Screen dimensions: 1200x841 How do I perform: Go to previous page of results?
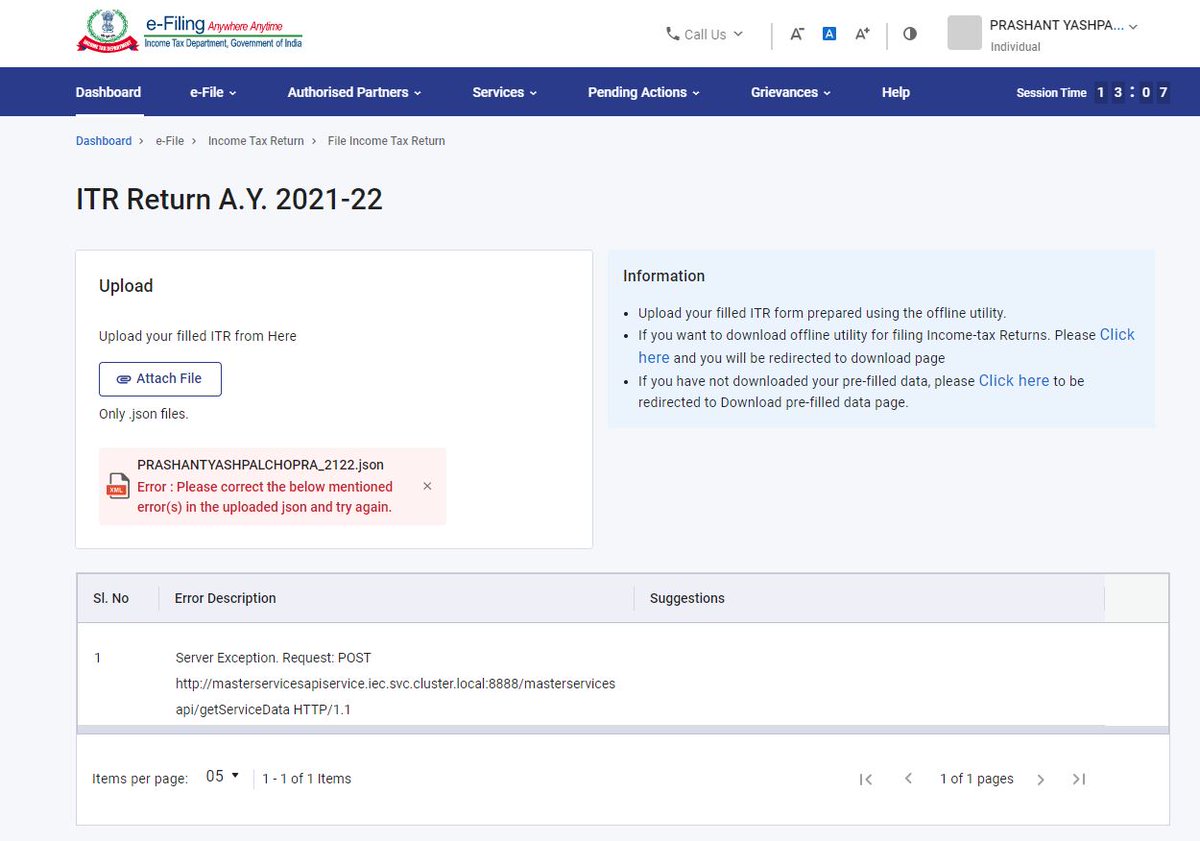908,779
